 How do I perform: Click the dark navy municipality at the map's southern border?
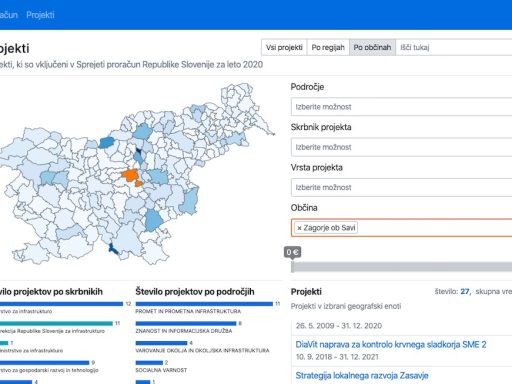113,249
